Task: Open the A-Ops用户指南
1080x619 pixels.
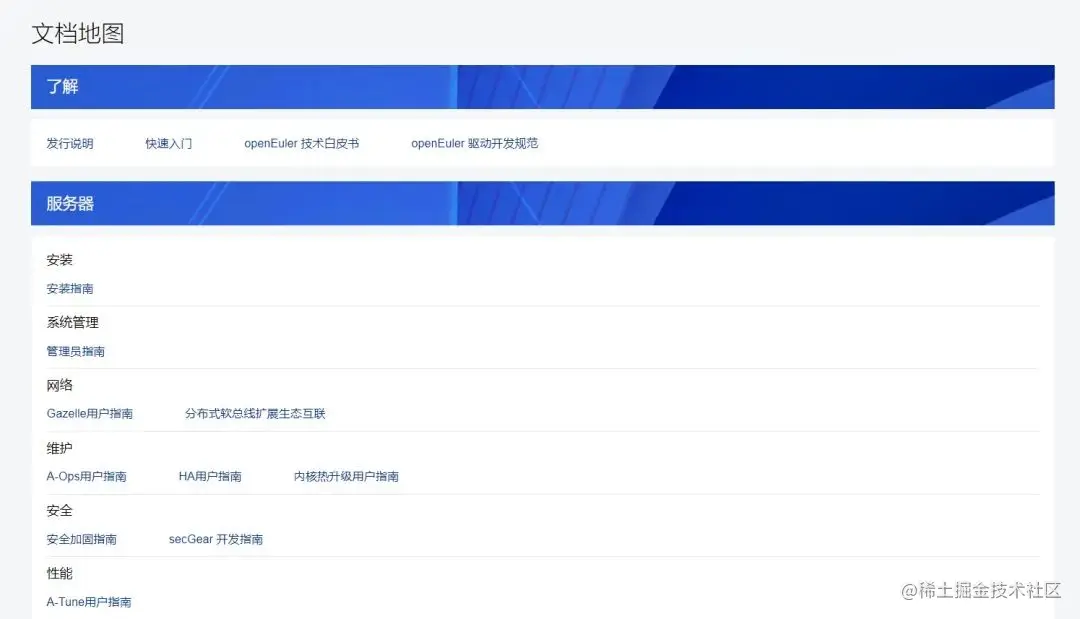Action: coord(86,476)
